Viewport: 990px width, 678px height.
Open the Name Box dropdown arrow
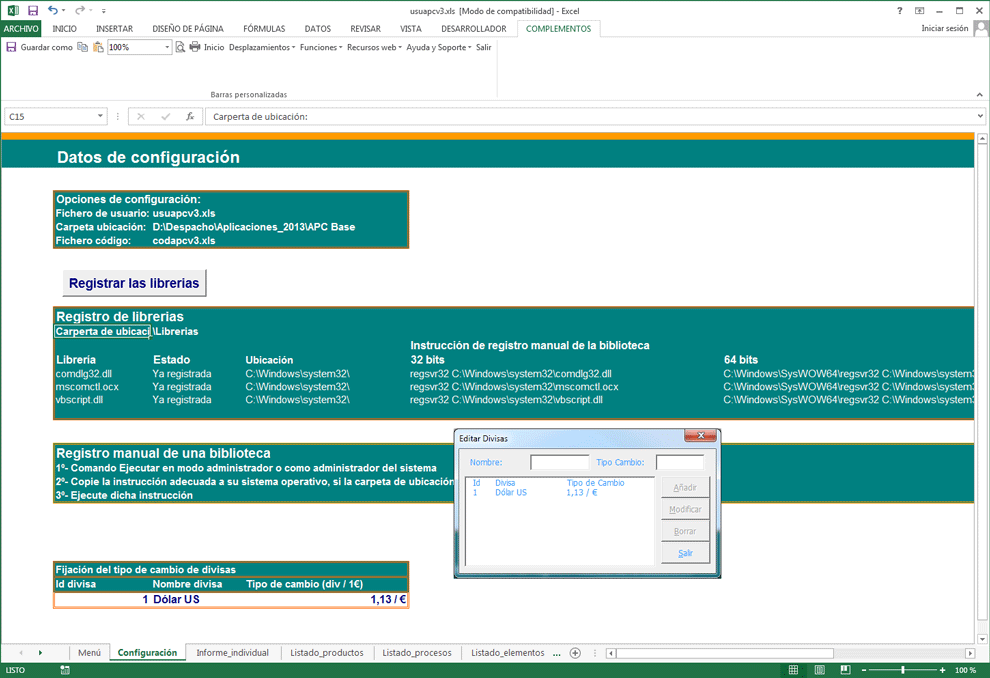point(100,116)
